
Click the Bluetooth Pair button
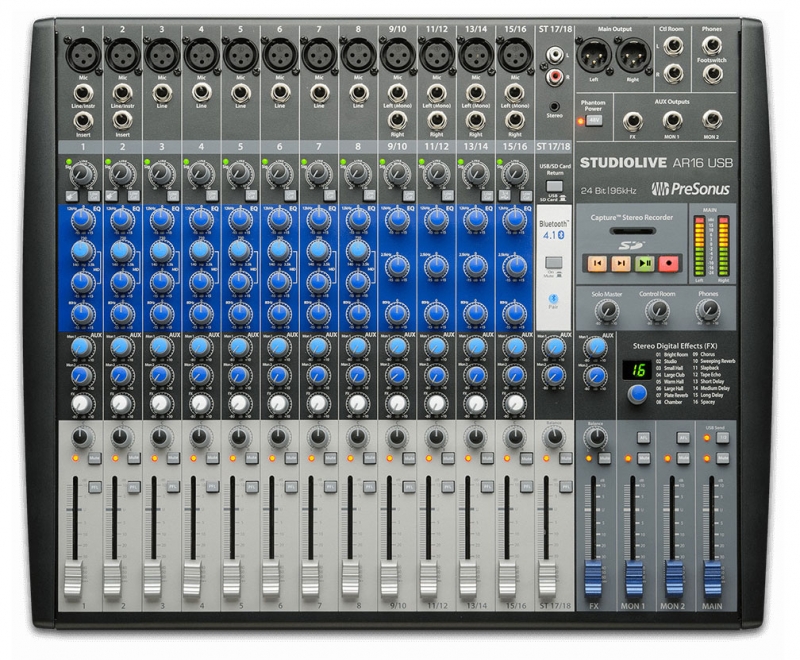coord(553,299)
